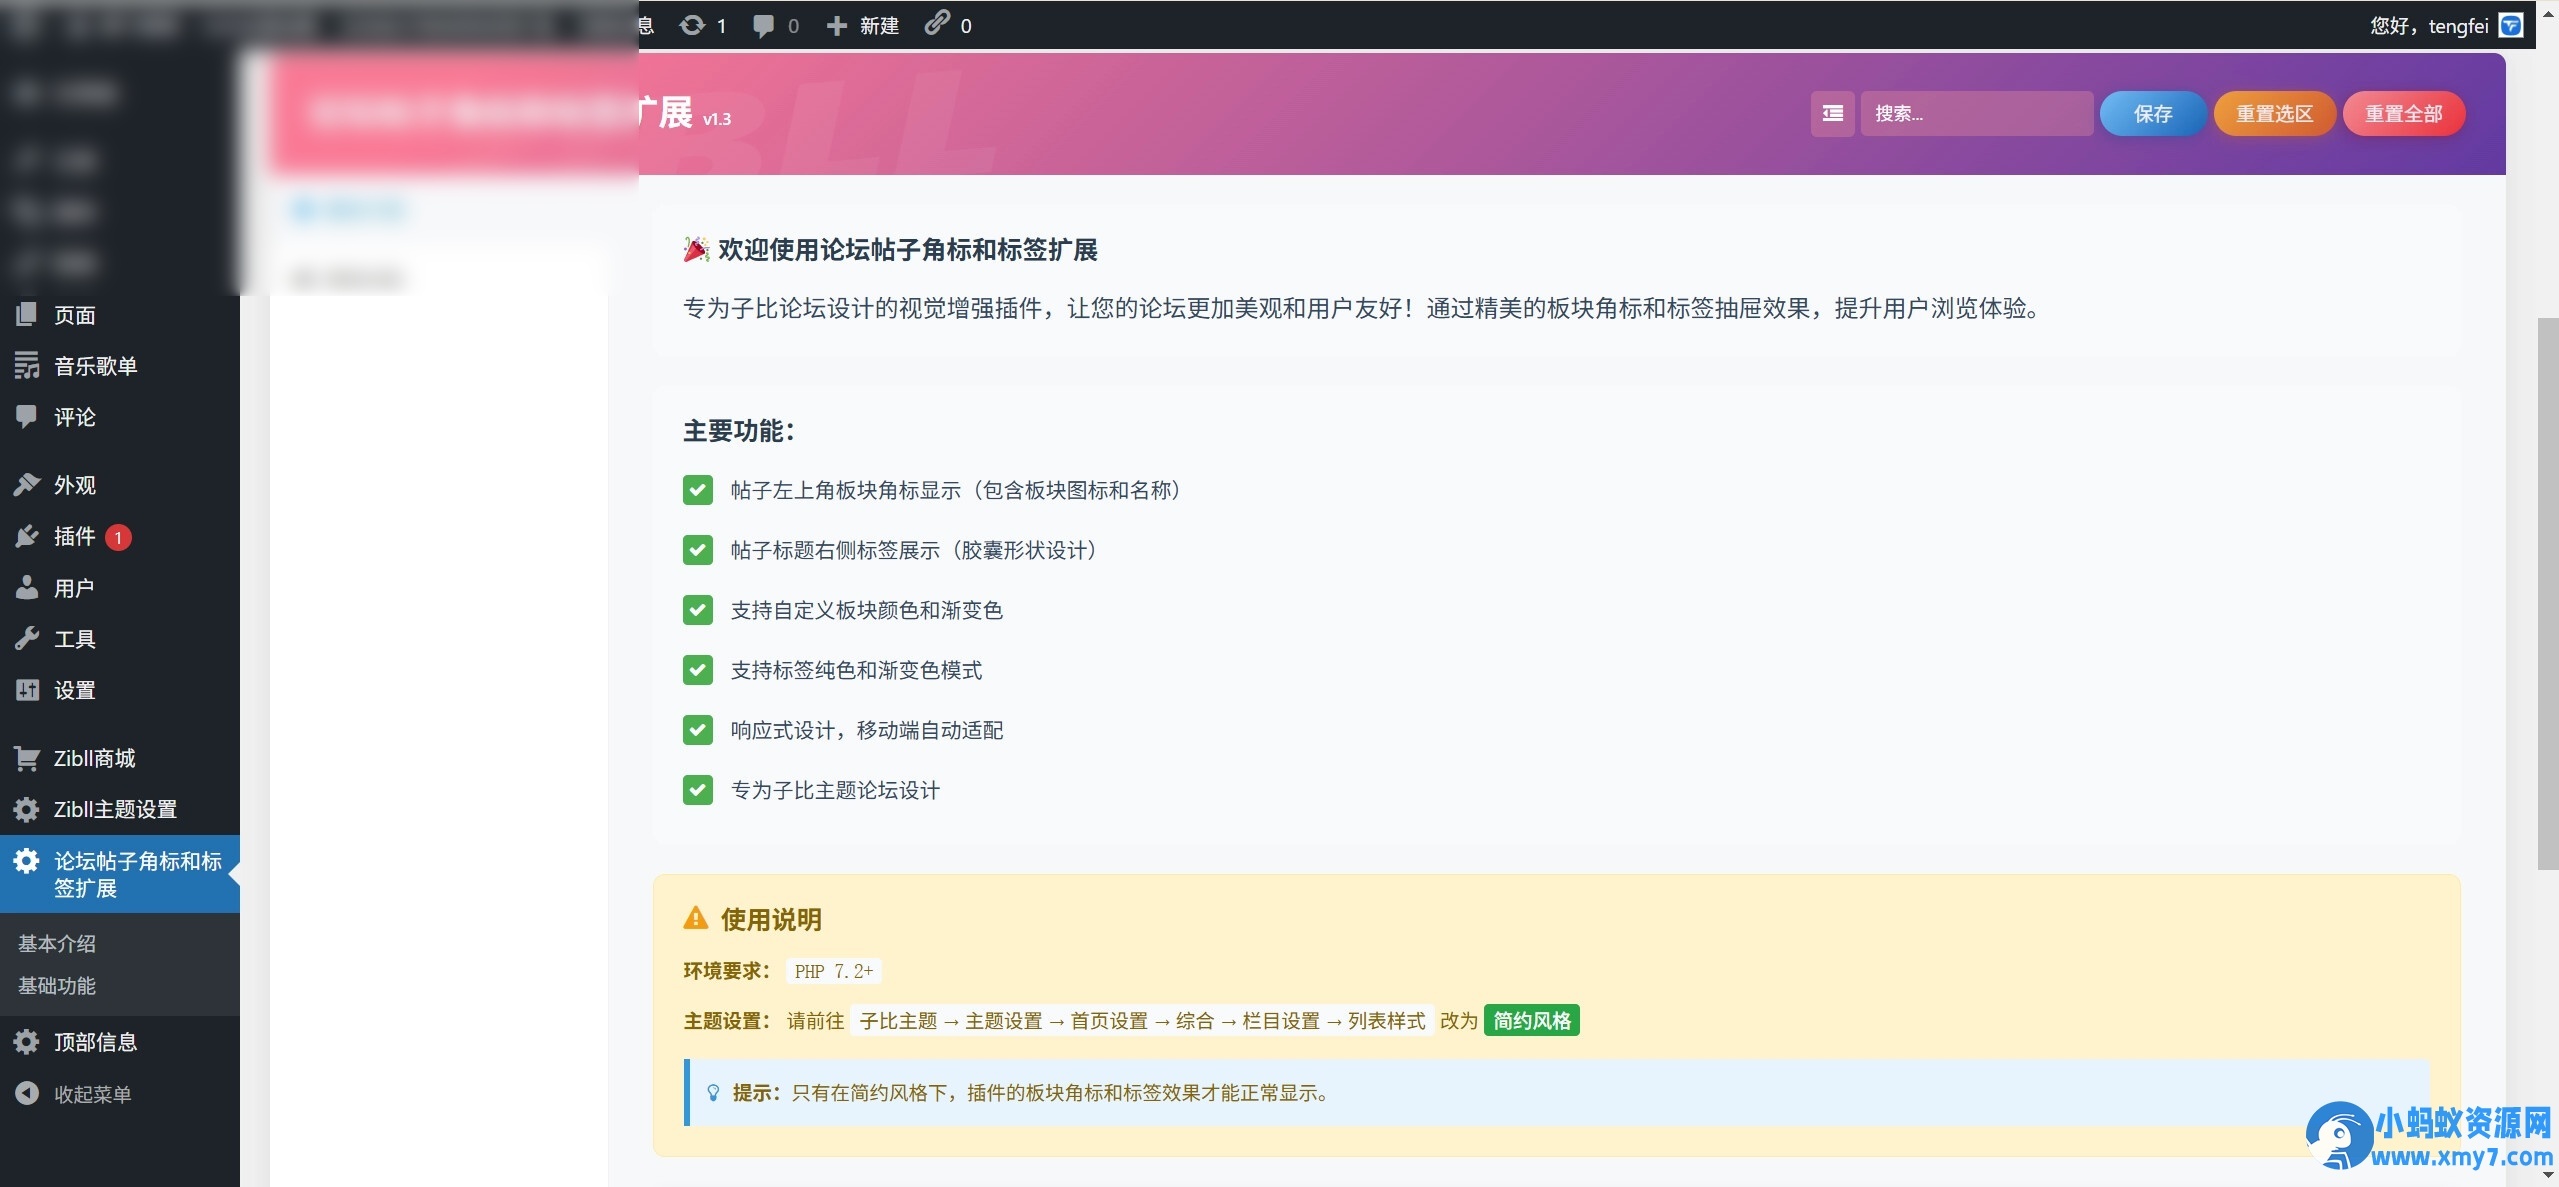Screen dimensions: 2559x1187
Task: Open the 基本介绍 submenu item
Action: click(x=55, y=942)
